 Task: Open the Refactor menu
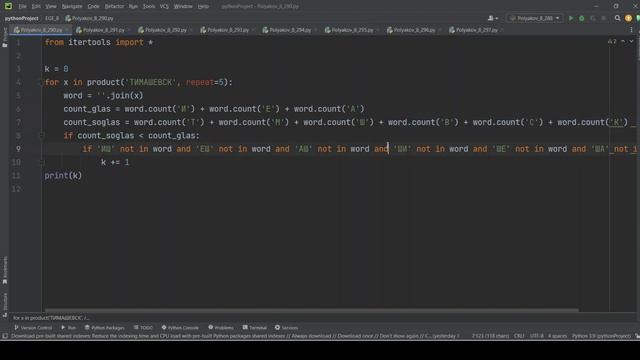pos(114,6)
